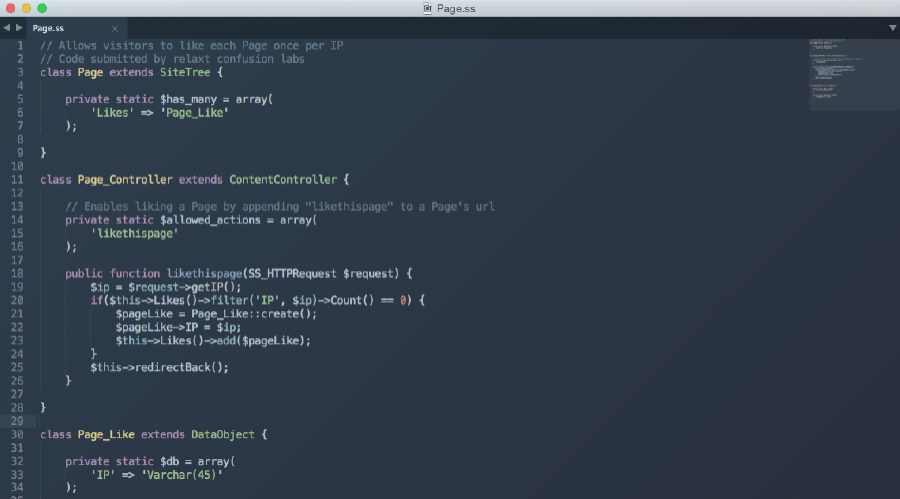Click the 'likethispage' string on line 15

coord(135,234)
